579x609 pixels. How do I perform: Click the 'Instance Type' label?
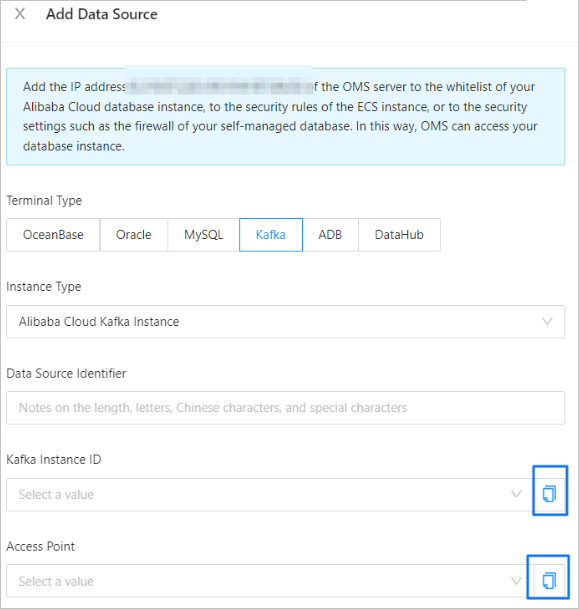coord(44,287)
